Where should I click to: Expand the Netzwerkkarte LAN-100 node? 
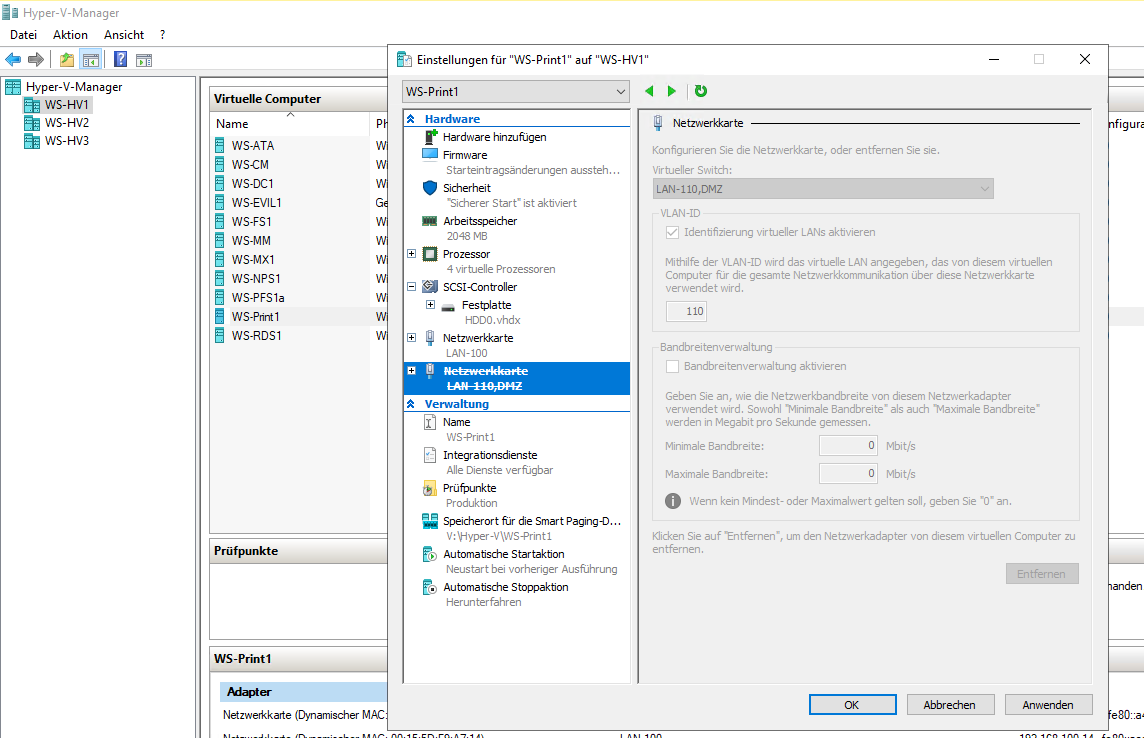pos(411,338)
